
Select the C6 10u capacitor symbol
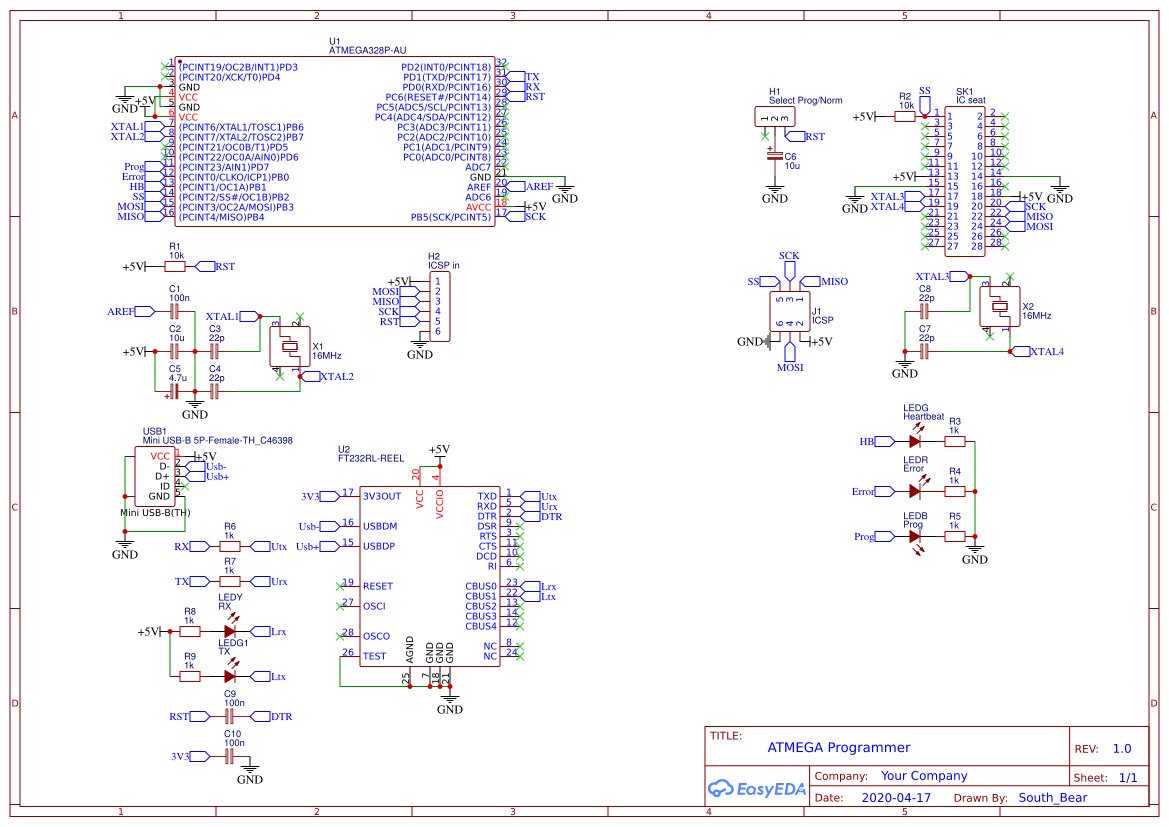(x=775, y=155)
